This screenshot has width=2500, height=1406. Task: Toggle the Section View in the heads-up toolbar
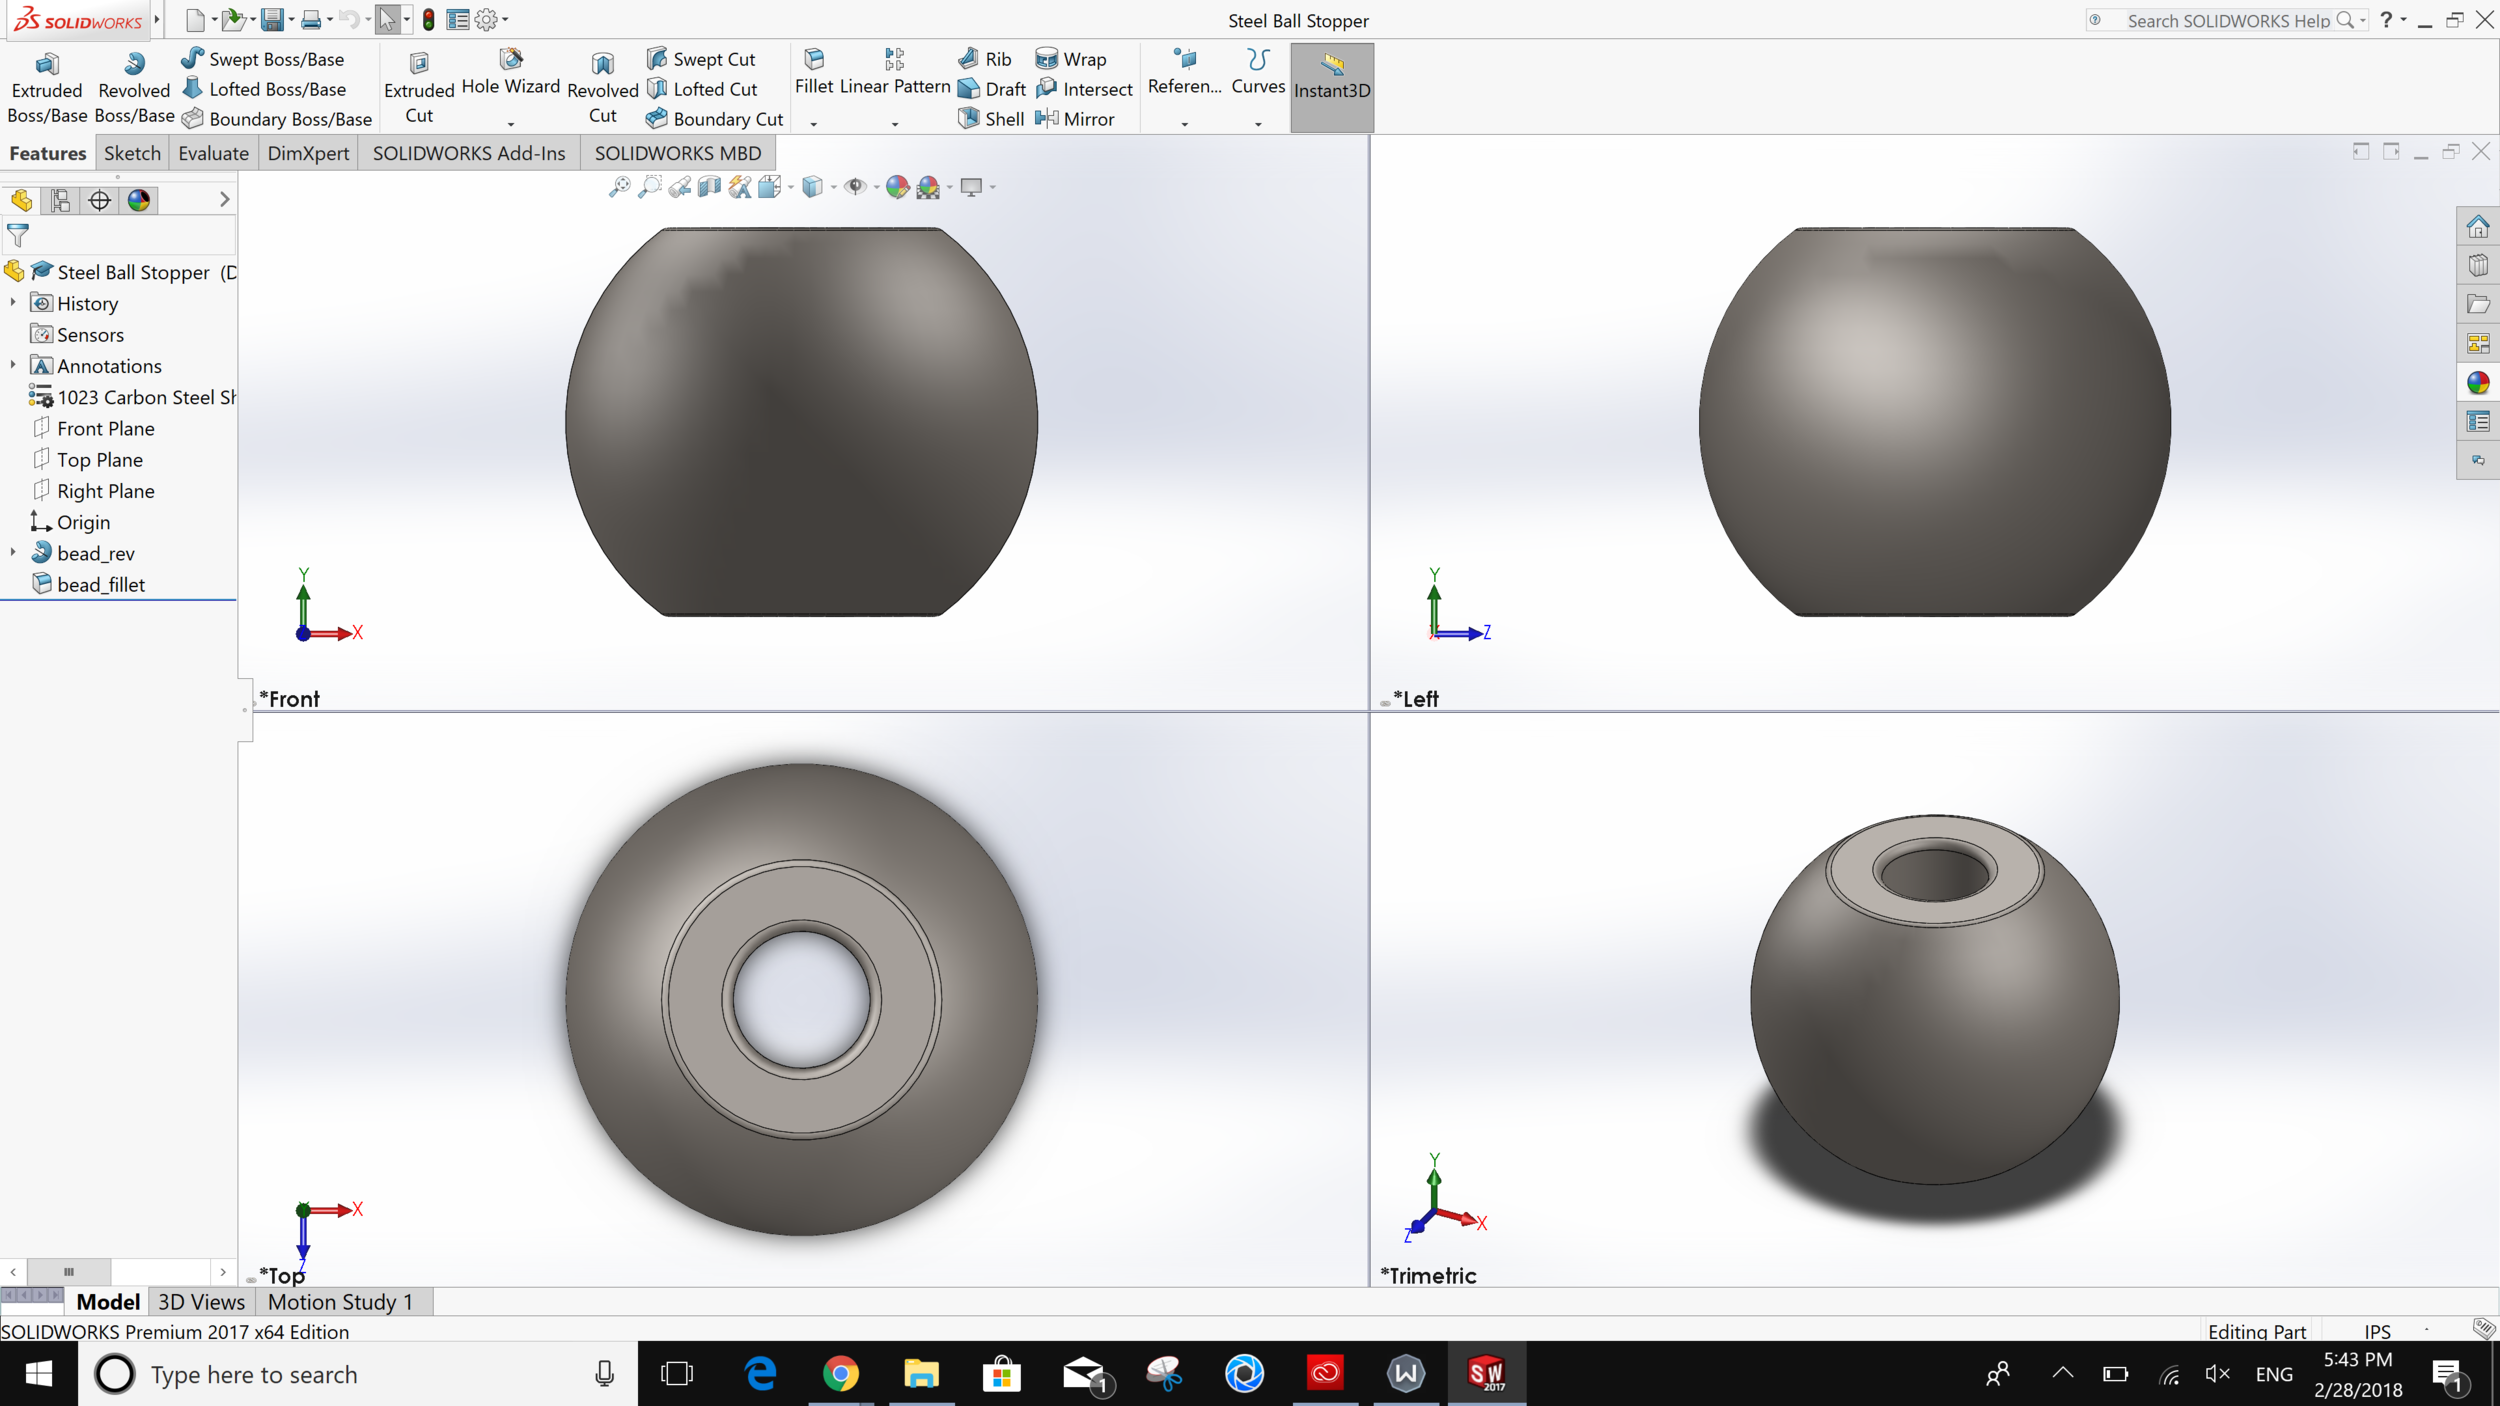[x=710, y=186]
